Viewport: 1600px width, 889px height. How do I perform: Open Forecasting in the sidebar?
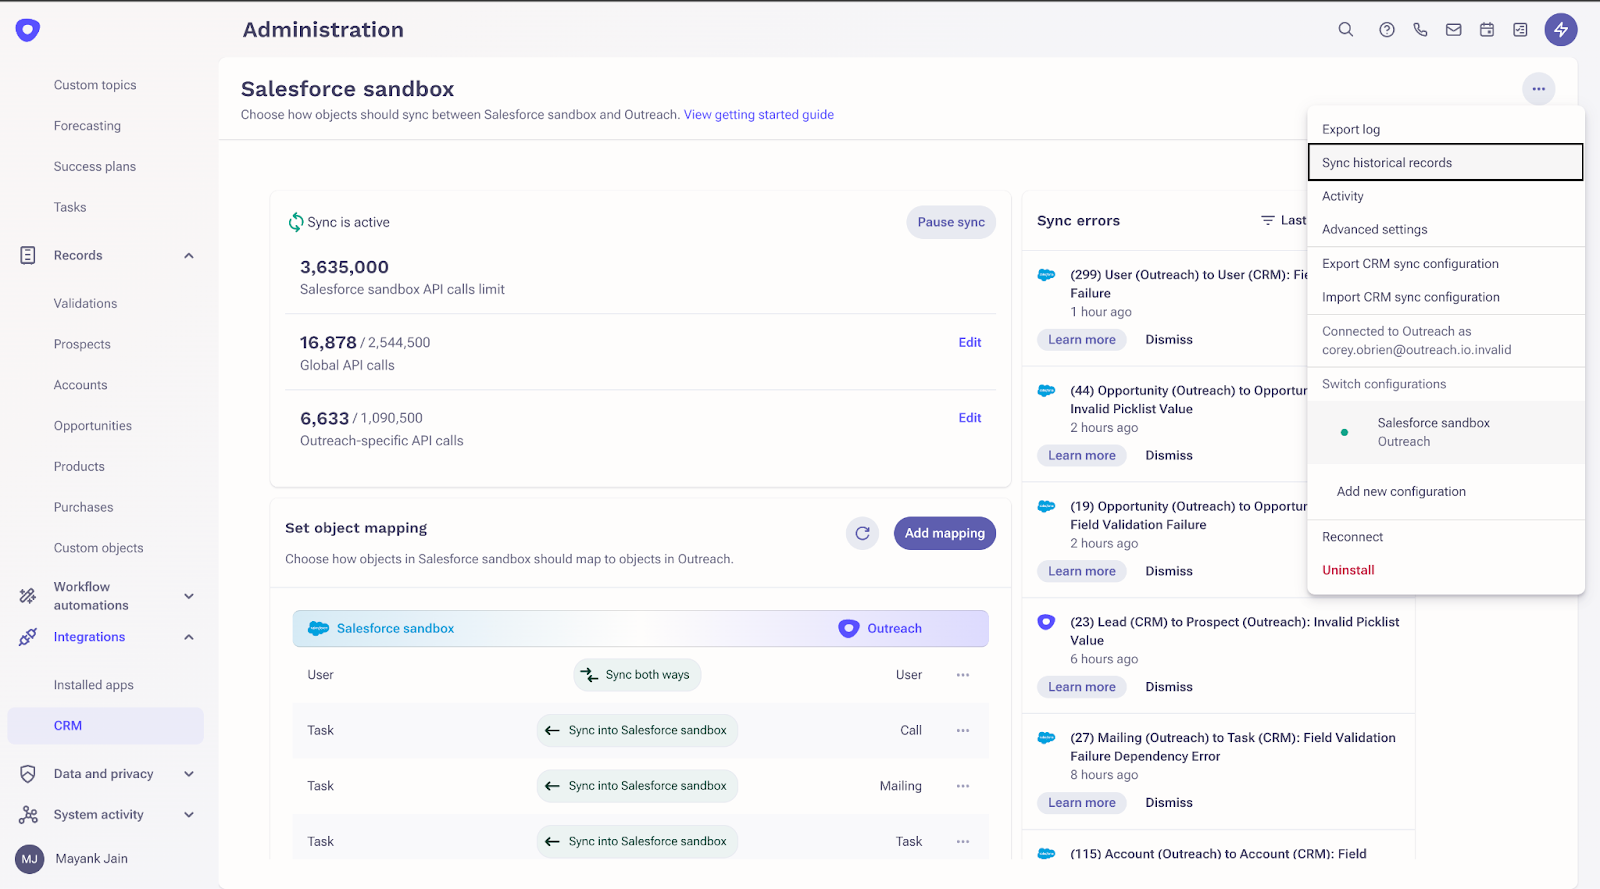pyautogui.click(x=88, y=126)
